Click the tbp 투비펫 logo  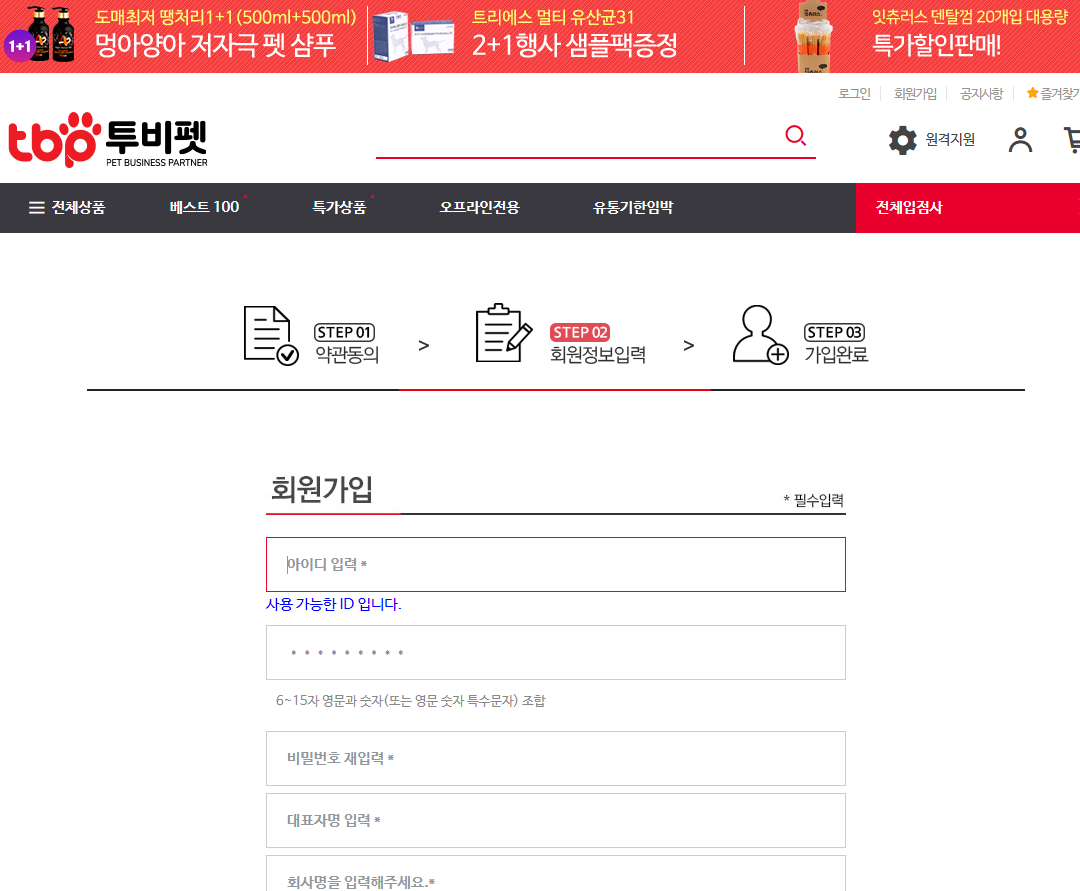click(x=107, y=140)
